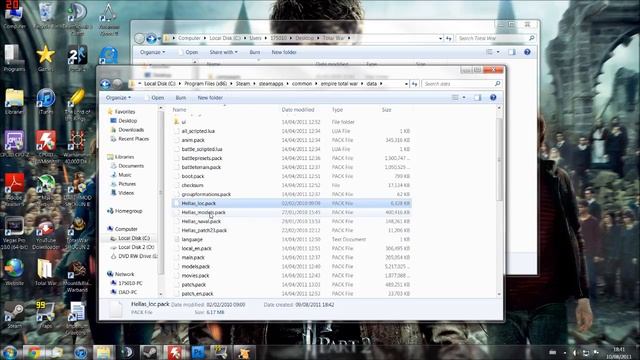Toggle preview pane in Total War window
The width and height of the screenshot is (640, 360).
(511, 52)
